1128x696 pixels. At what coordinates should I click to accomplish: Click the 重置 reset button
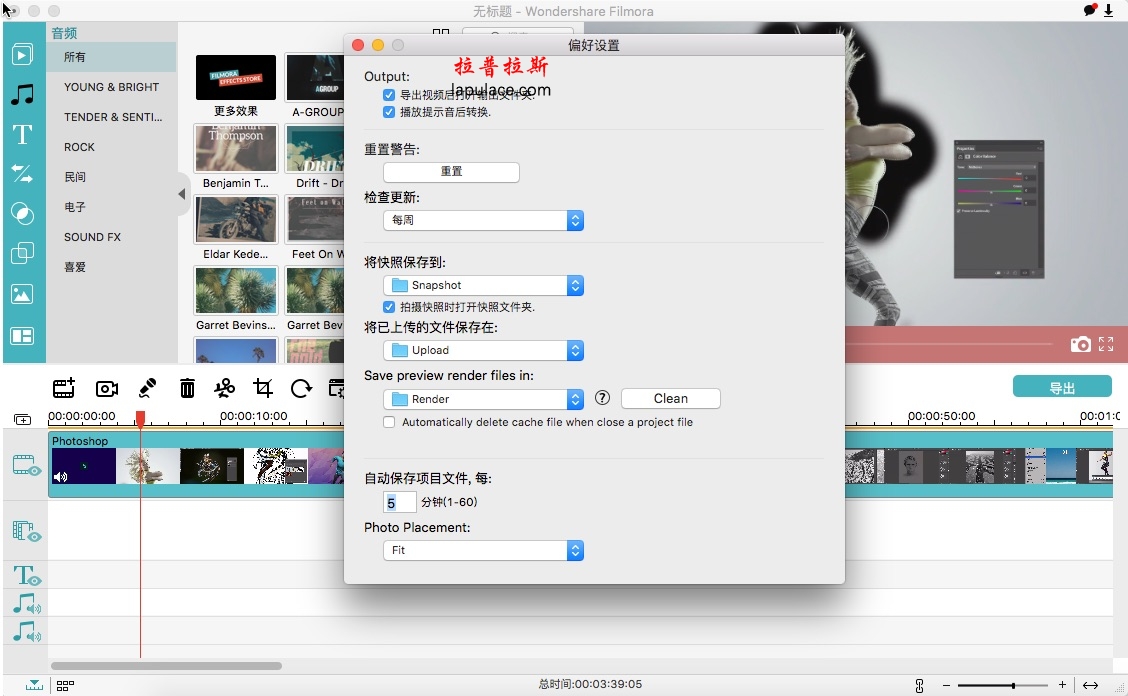[x=451, y=171]
